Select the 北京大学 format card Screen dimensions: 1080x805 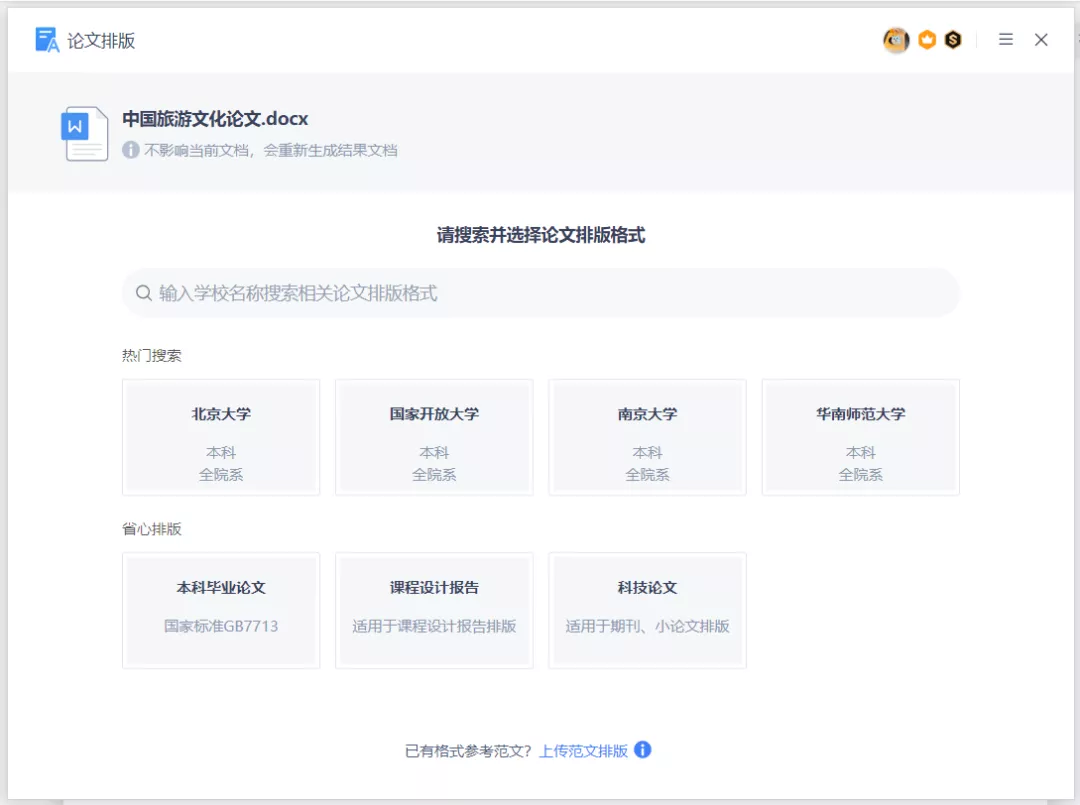click(220, 436)
